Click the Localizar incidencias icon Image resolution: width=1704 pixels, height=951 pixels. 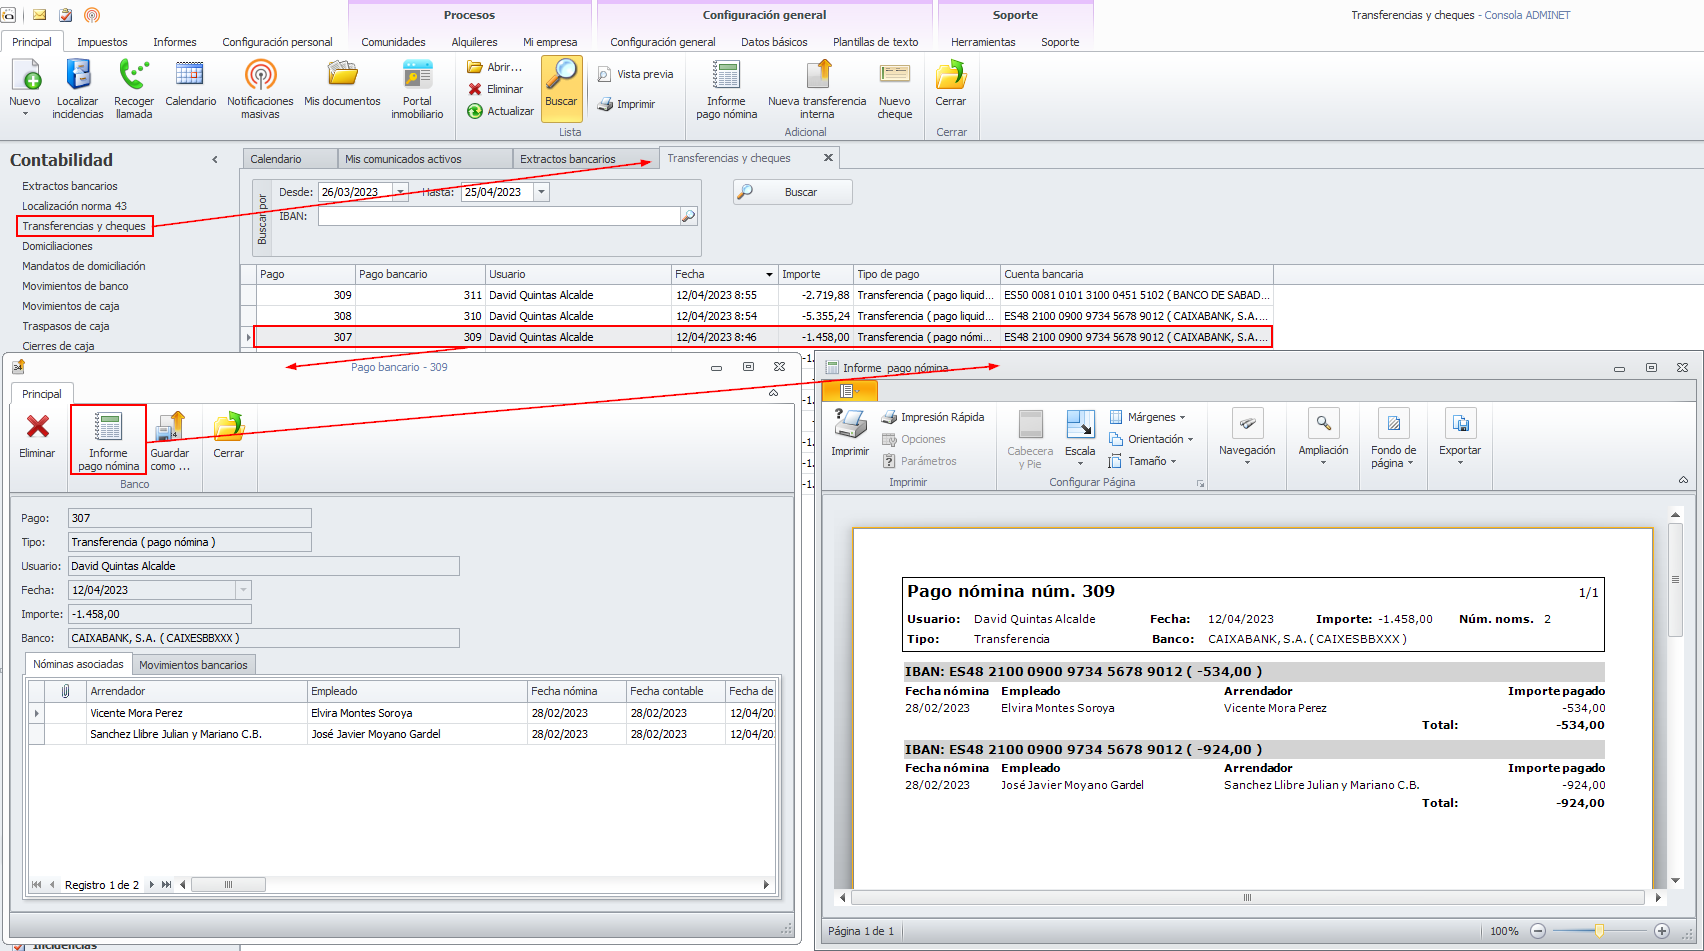point(78,76)
